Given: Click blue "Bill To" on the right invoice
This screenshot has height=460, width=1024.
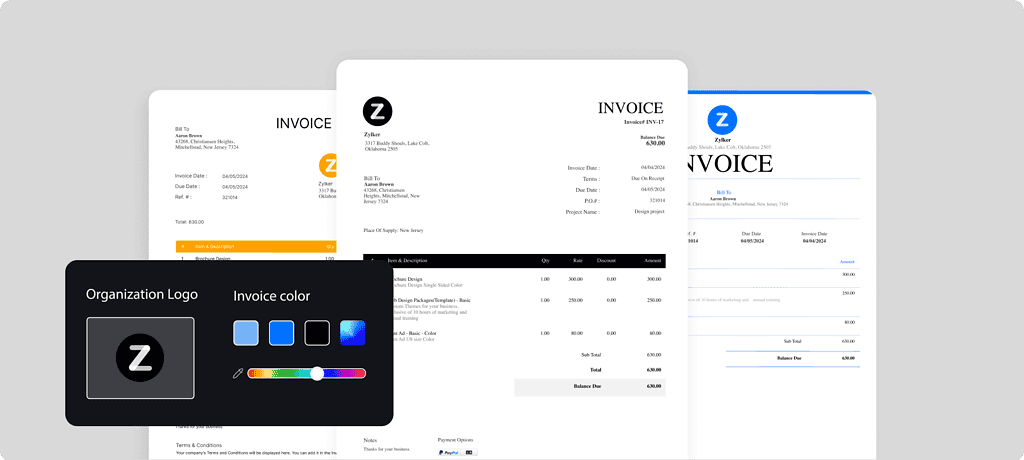Looking at the screenshot, I should click(724, 193).
